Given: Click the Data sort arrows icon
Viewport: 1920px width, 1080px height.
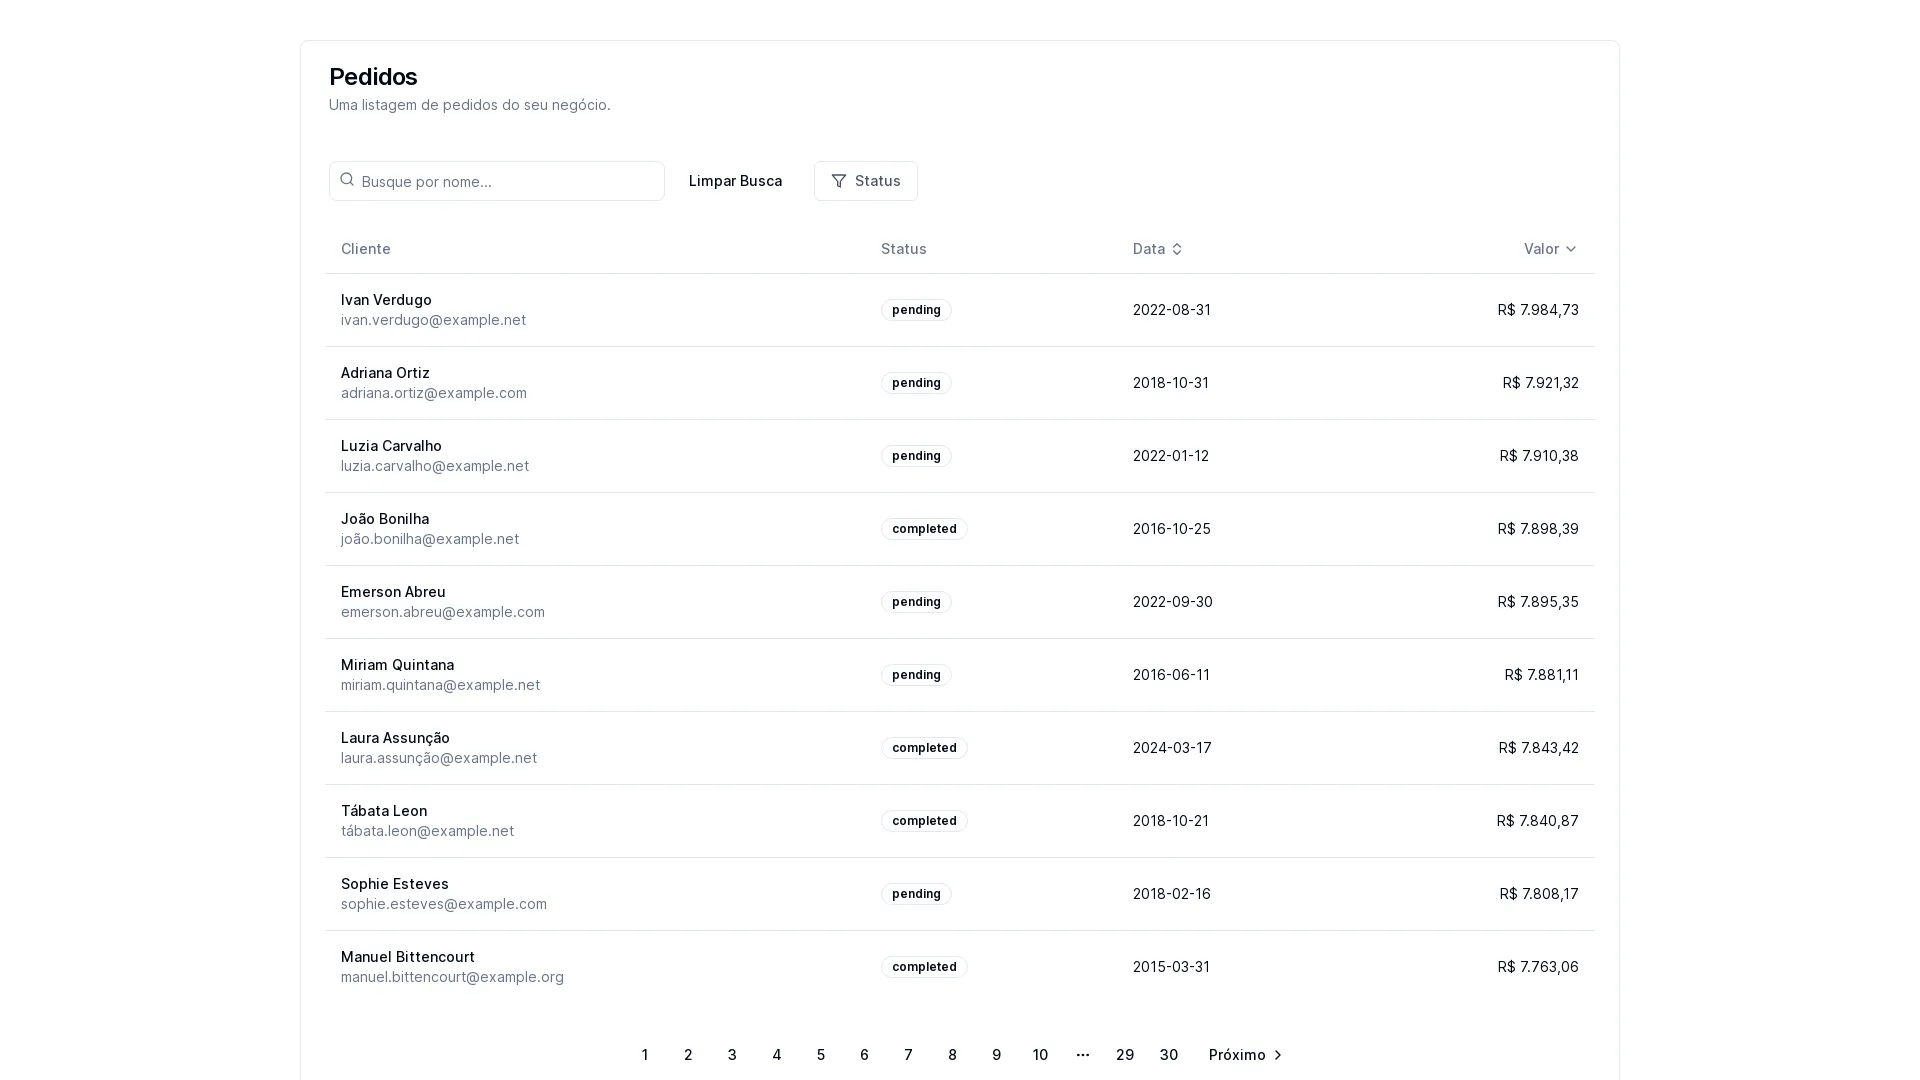Looking at the screenshot, I should pos(1177,249).
